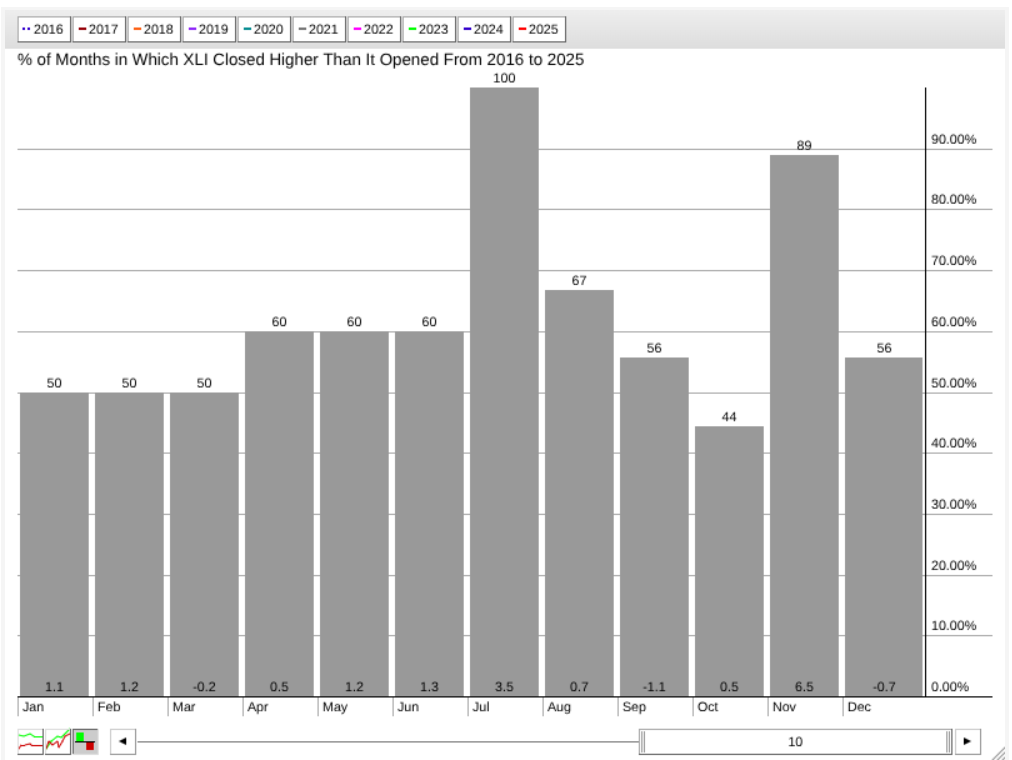Toggle the 2022 year legend button
1012x760 pixels.
[374, 29]
